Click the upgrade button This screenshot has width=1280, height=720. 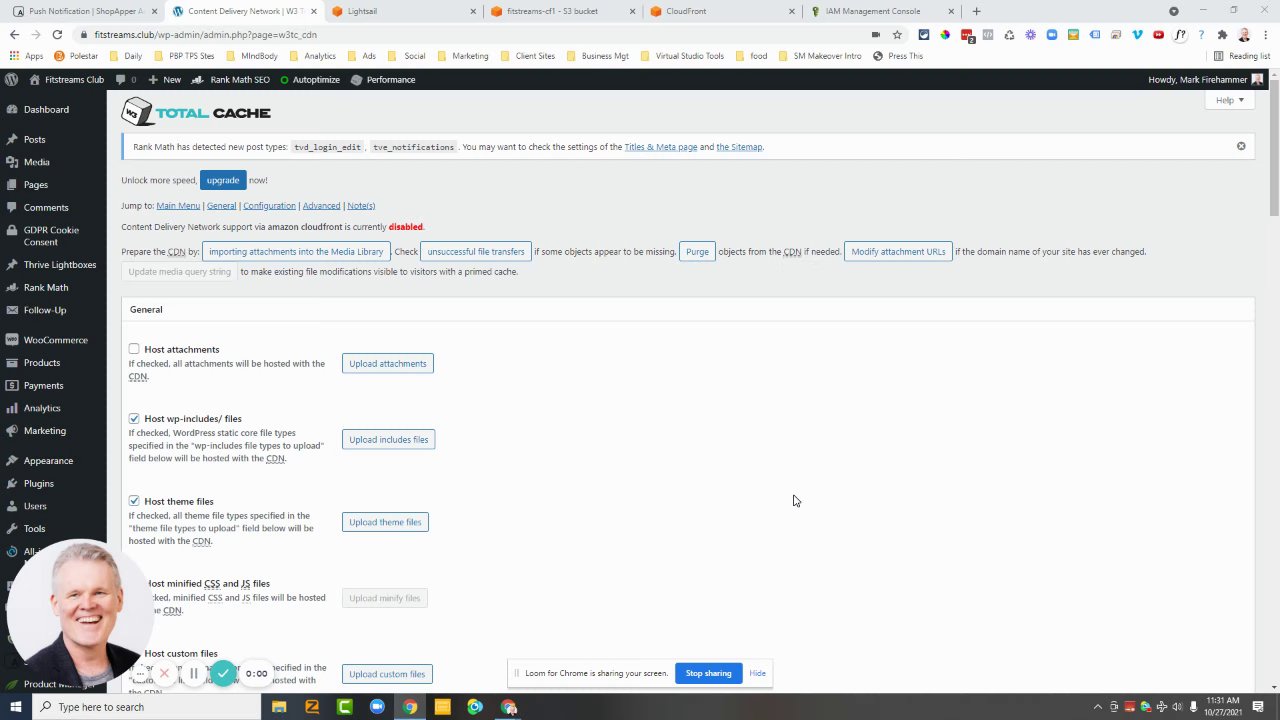(223, 180)
